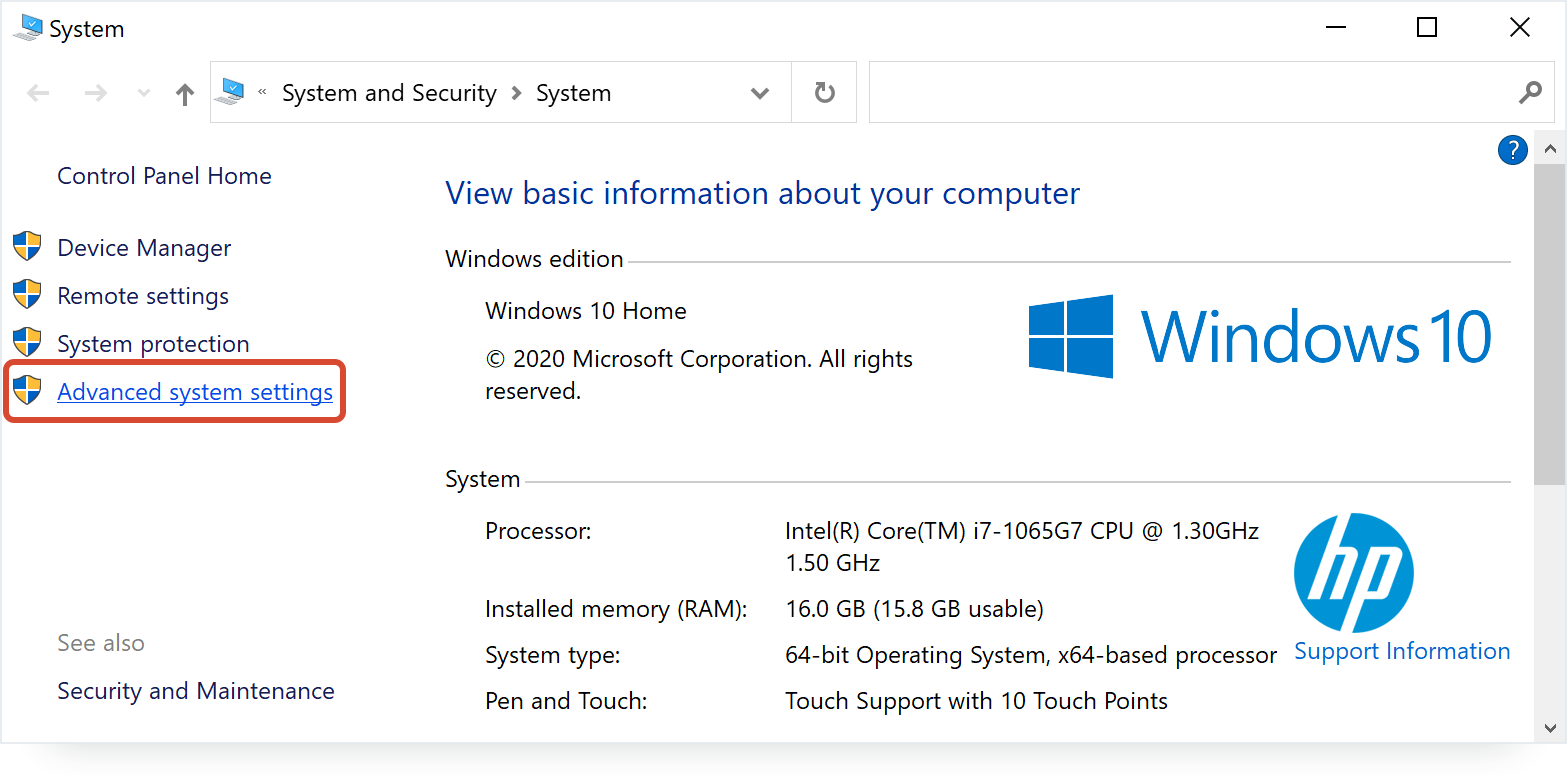Click the HP logo
Viewport: 1568px width, 782px height.
pyautogui.click(x=1353, y=572)
